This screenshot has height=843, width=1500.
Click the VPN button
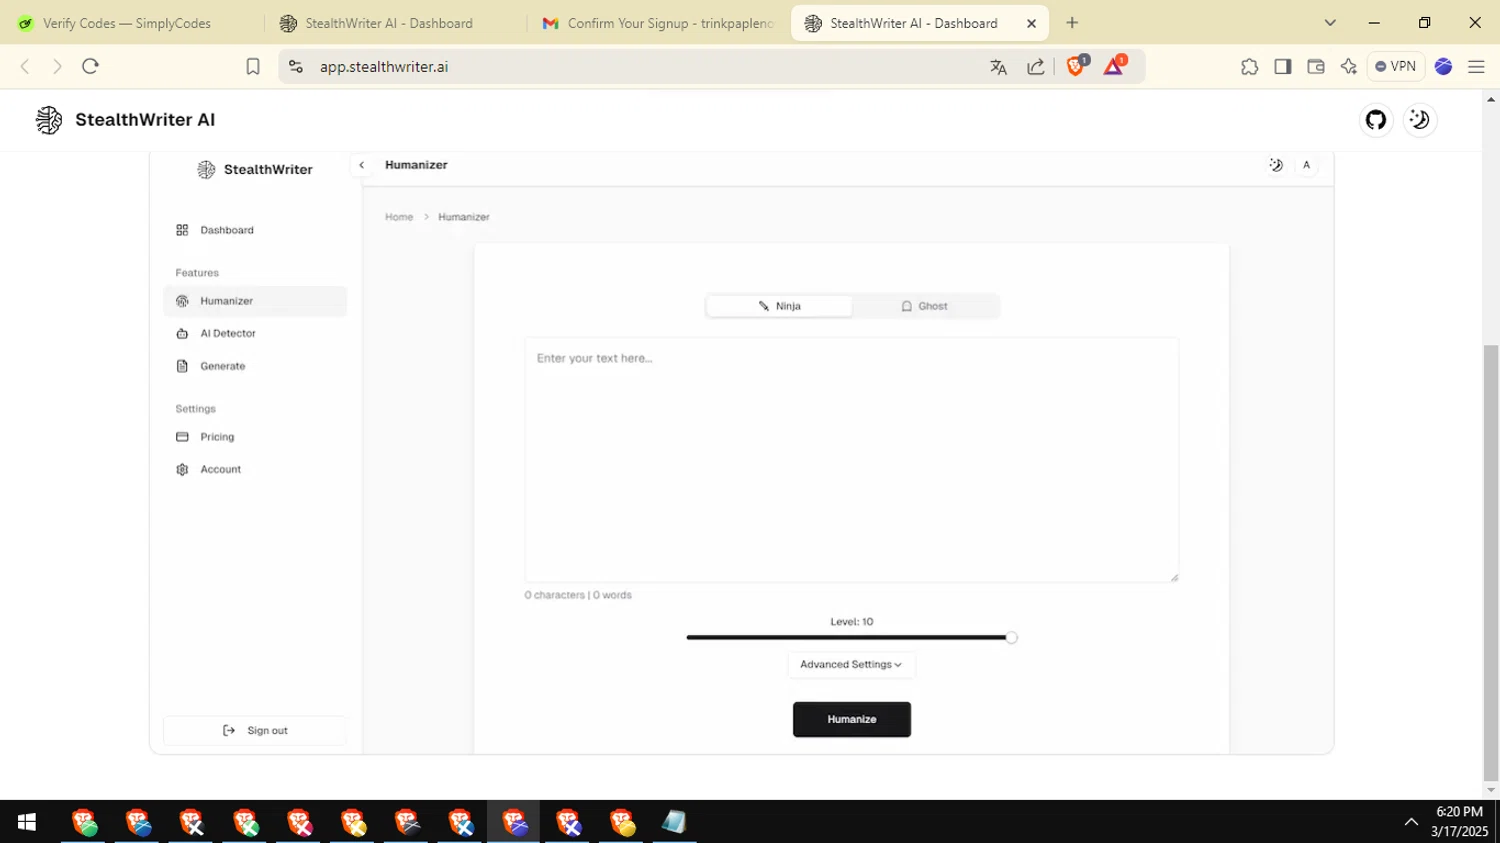[x=1396, y=67]
